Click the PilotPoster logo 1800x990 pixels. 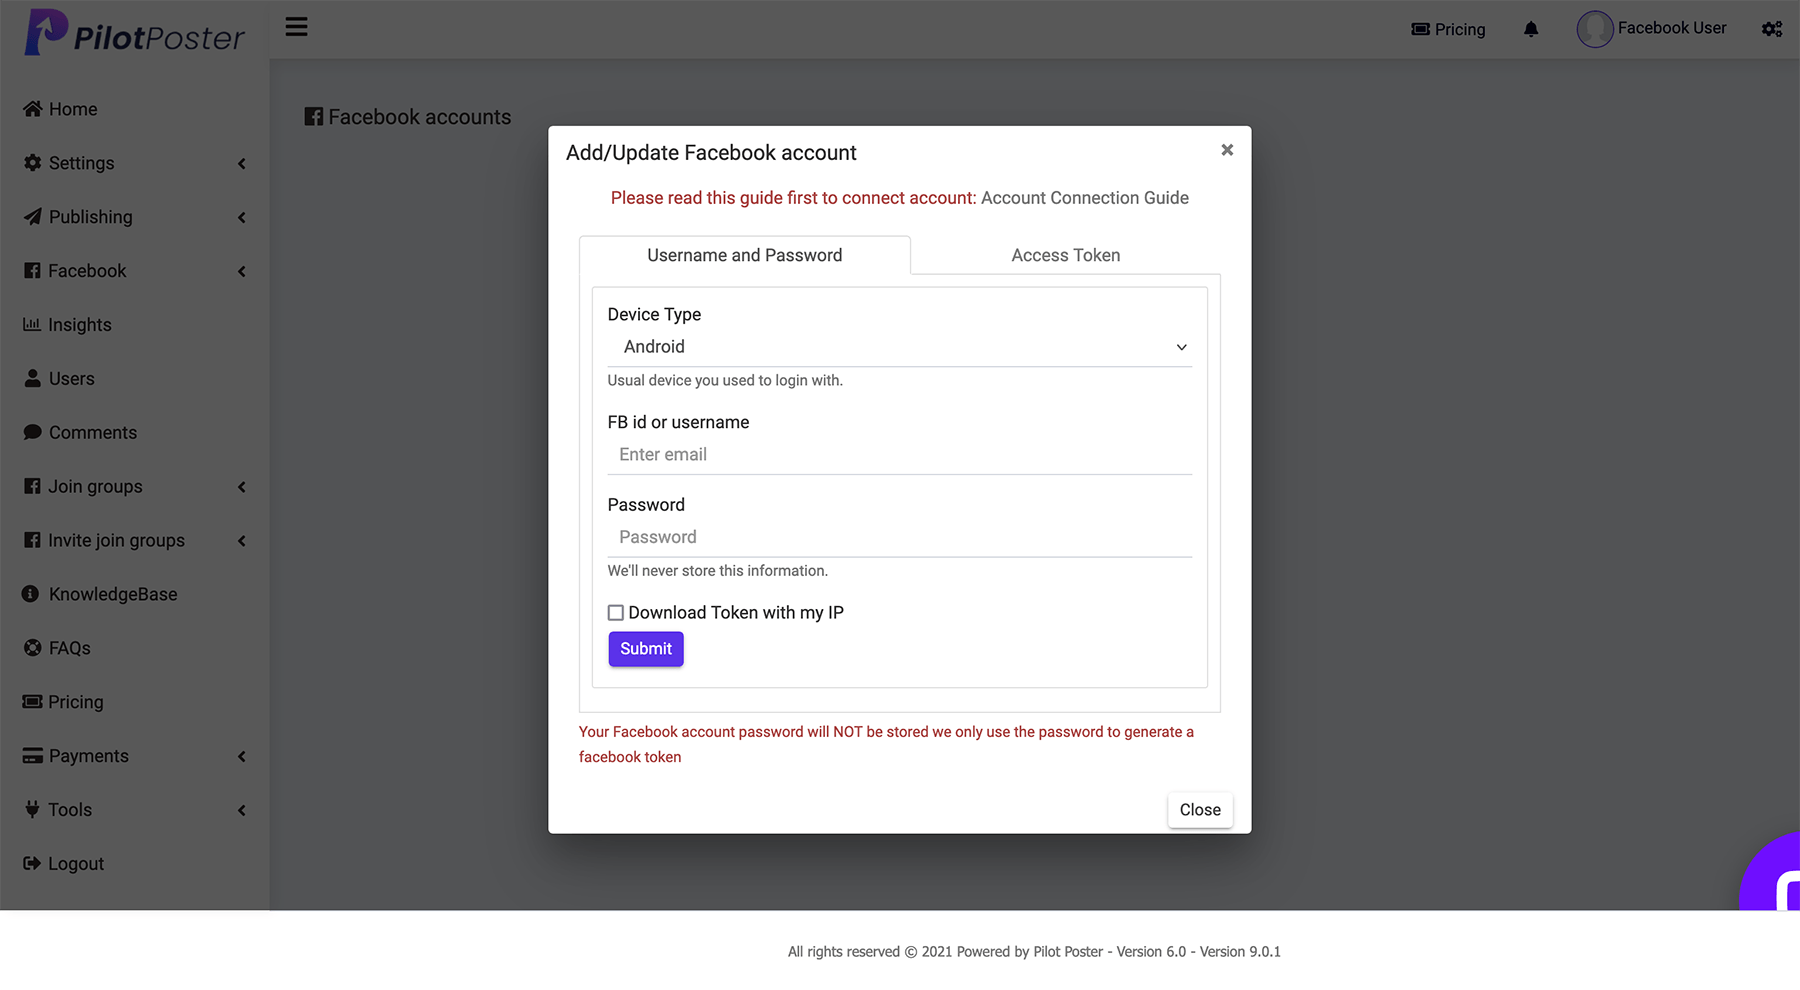134,33
